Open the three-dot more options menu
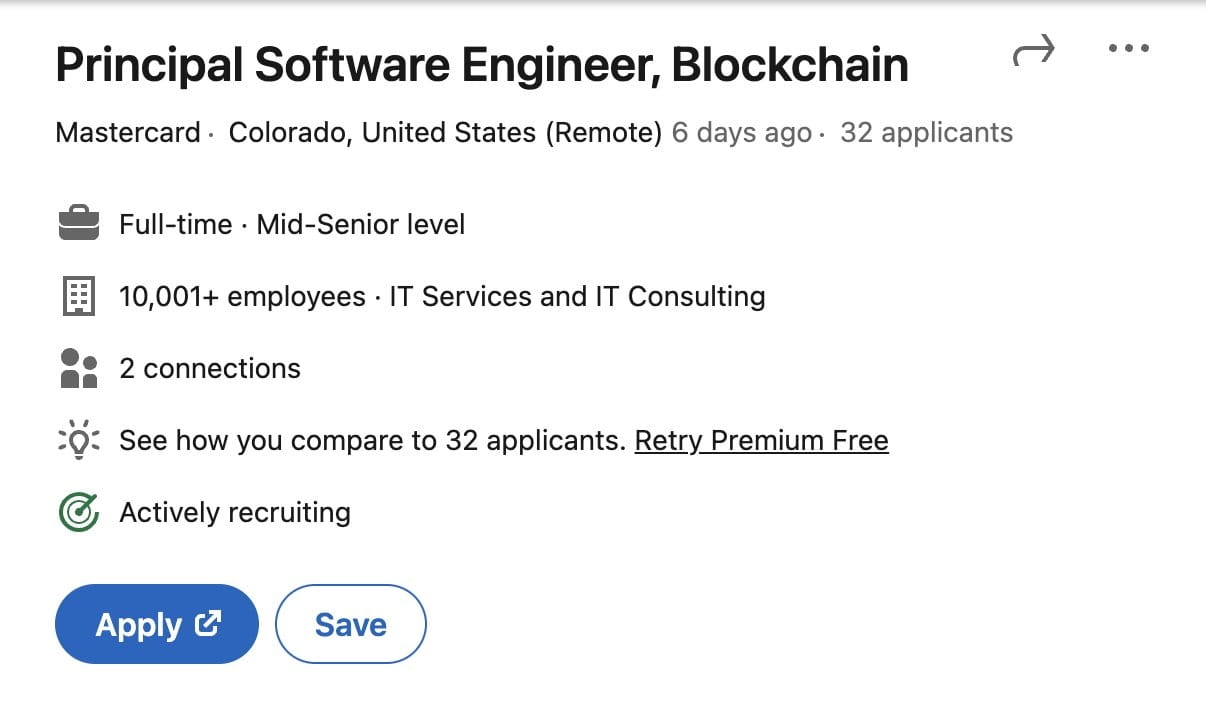The width and height of the screenshot is (1206, 716). click(1129, 49)
